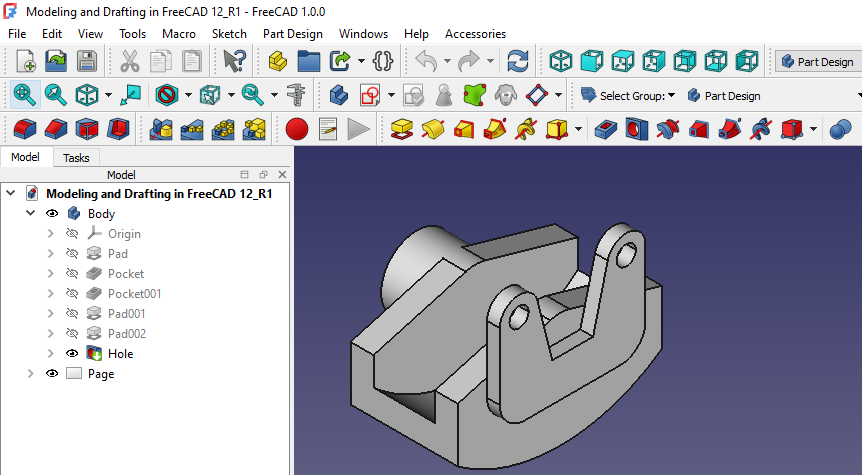Toggle visibility of the Page item

point(52,374)
